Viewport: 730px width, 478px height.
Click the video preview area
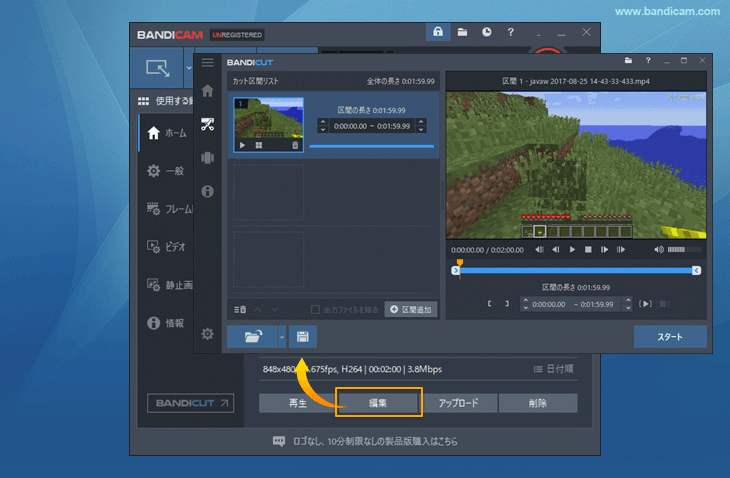pos(576,165)
